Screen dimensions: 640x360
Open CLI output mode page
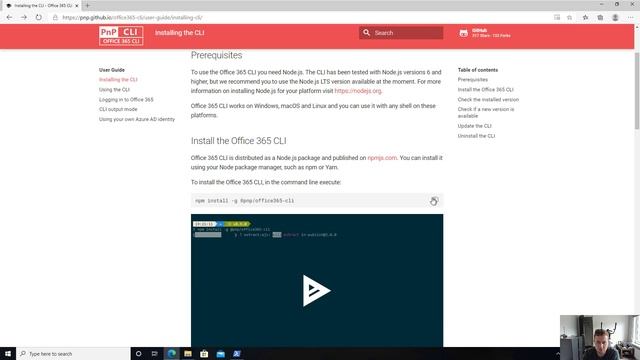pyautogui.click(x=118, y=109)
